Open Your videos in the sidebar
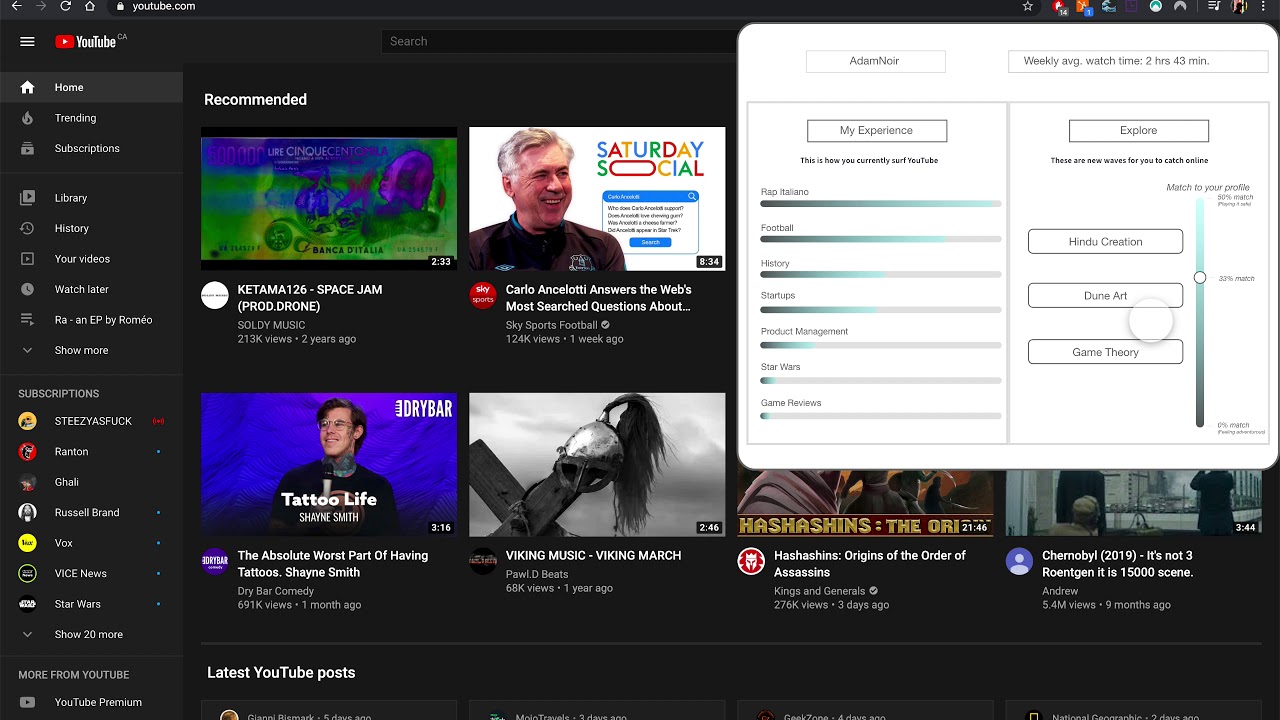1280x720 pixels. (91, 259)
